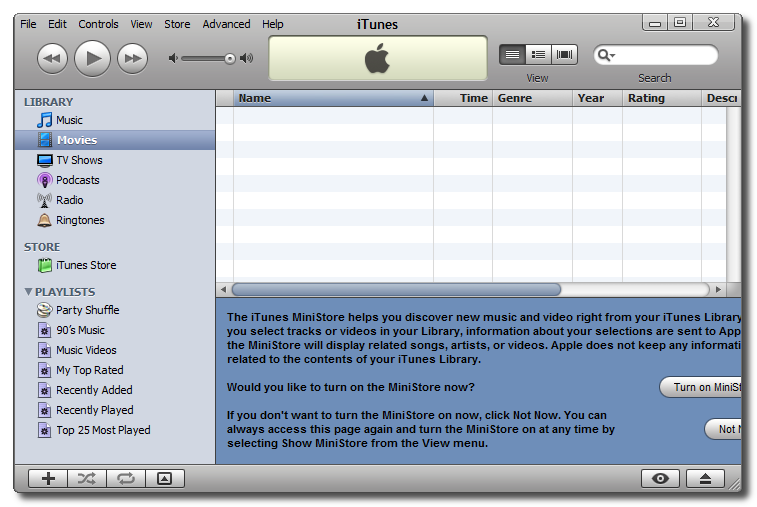This screenshot has width=757, height=507.
Task: Click the Fast Forward button
Action: [133, 58]
